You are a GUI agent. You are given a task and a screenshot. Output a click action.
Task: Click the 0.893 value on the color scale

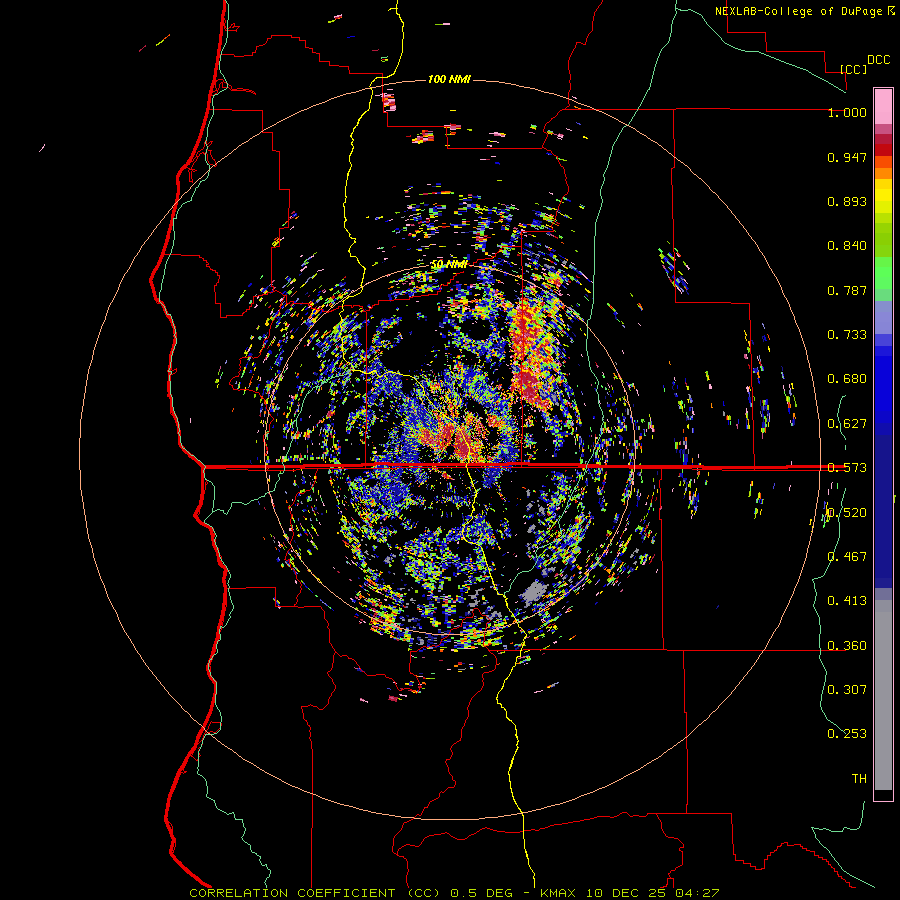[847, 201]
